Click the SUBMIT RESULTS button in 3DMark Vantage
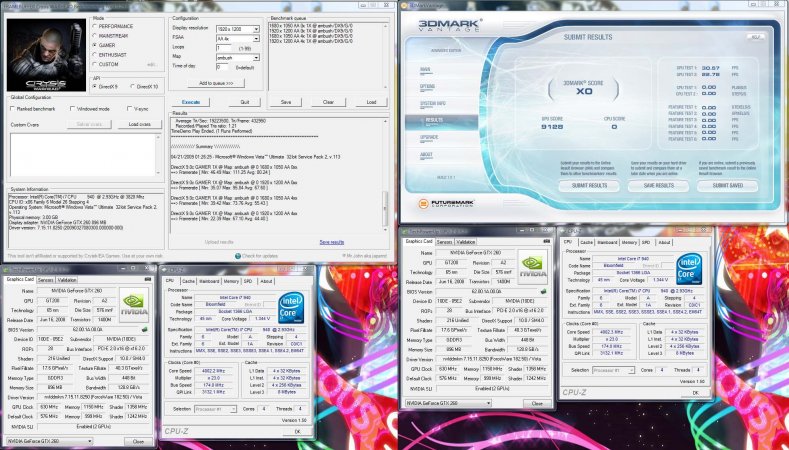This screenshot has width=789, height=450. (x=589, y=186)
